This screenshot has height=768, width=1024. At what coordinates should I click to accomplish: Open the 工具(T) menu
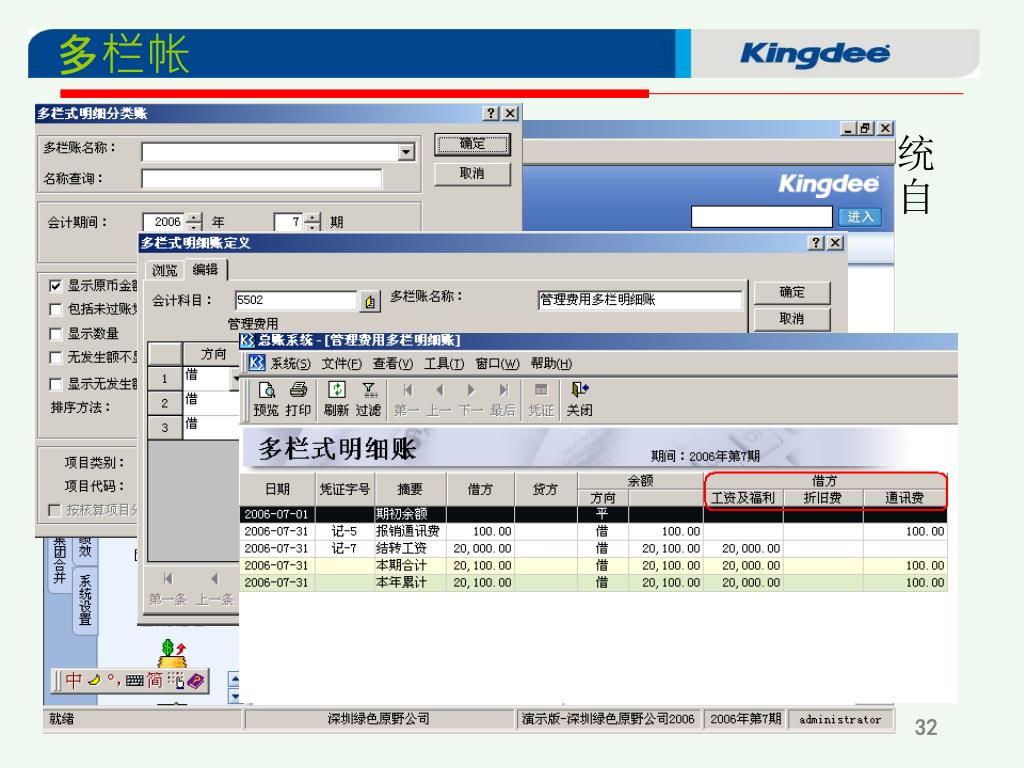444,364
